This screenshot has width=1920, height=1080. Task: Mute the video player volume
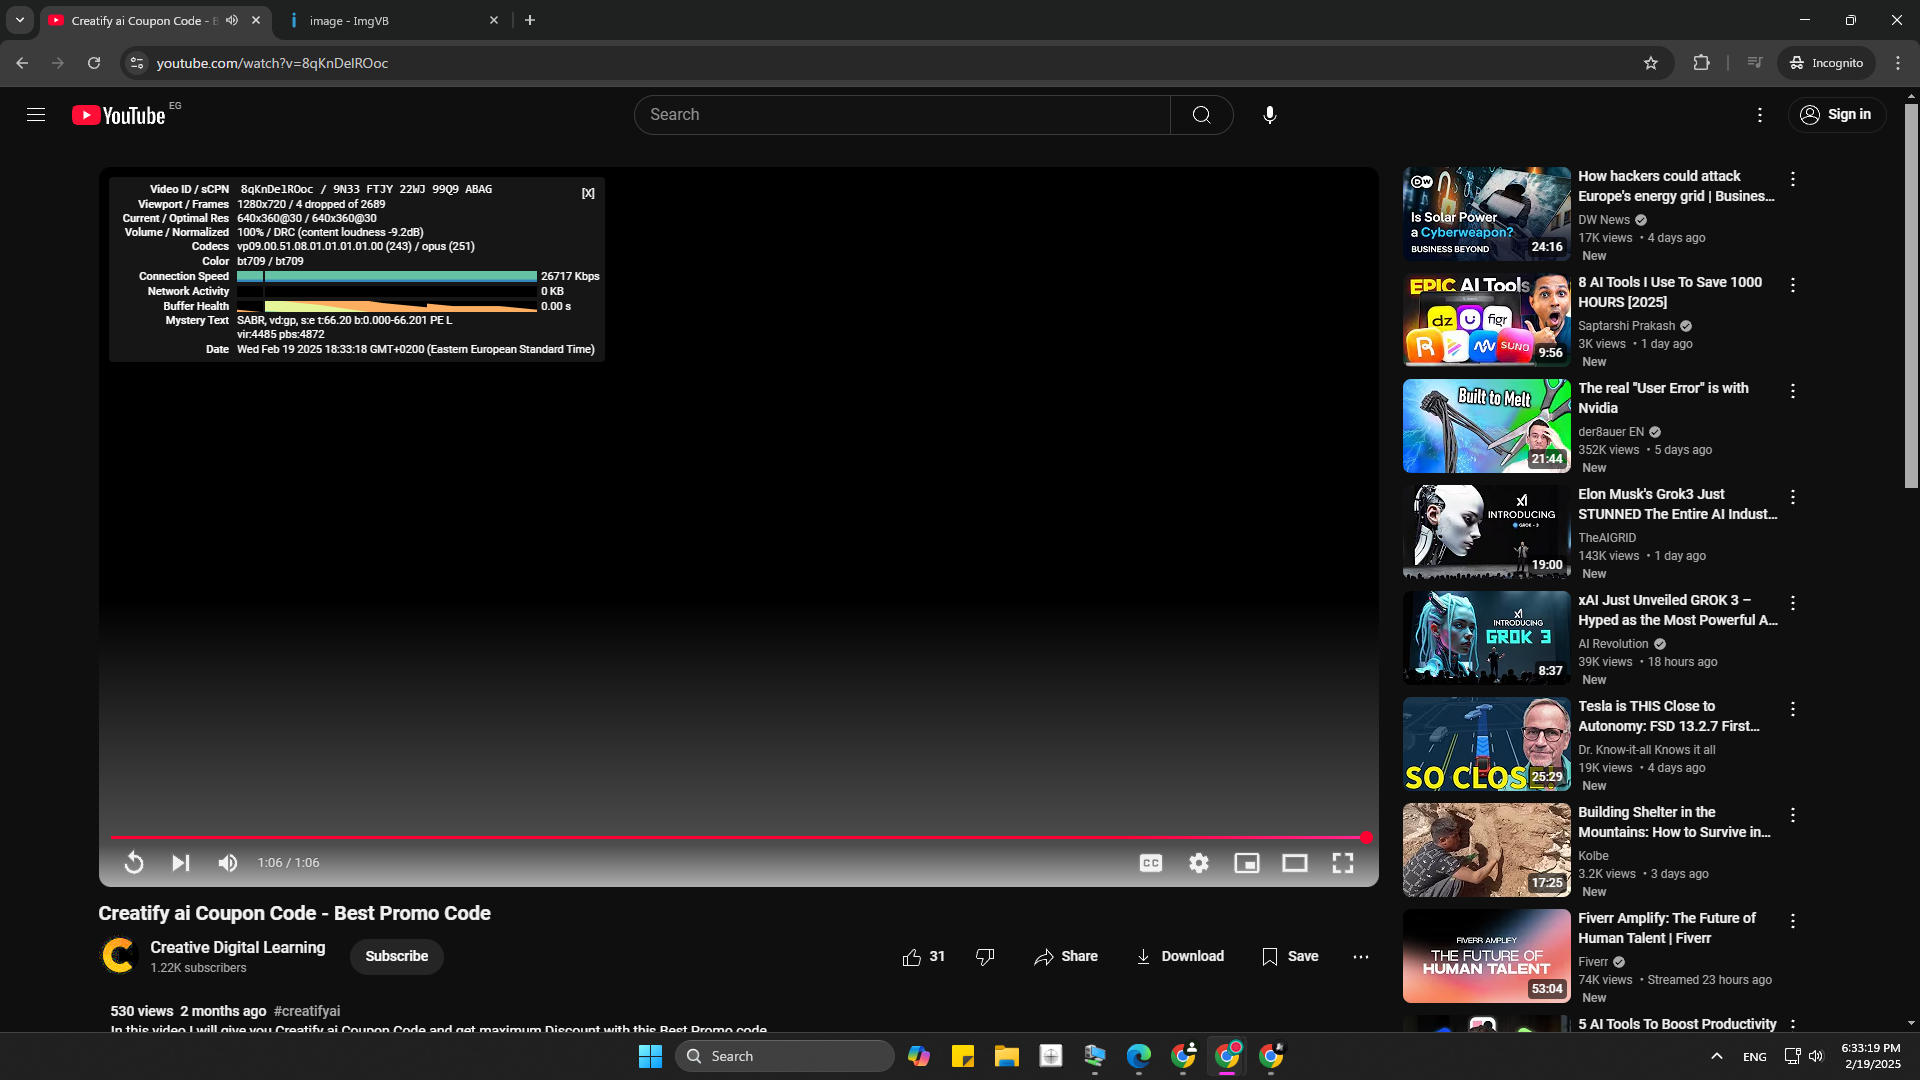(228, 863)
